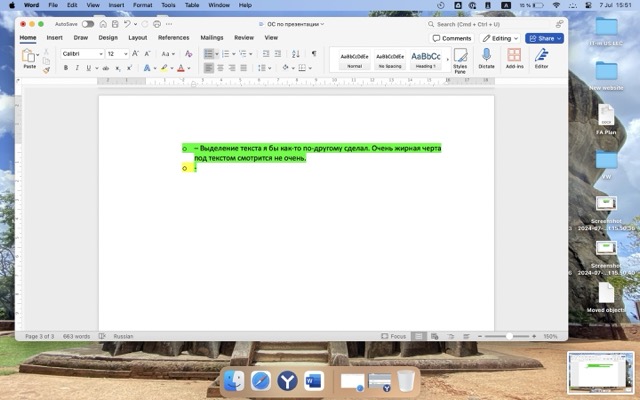Switch to the Insert ribbon tab
The image size is (640, 400).
54,37
